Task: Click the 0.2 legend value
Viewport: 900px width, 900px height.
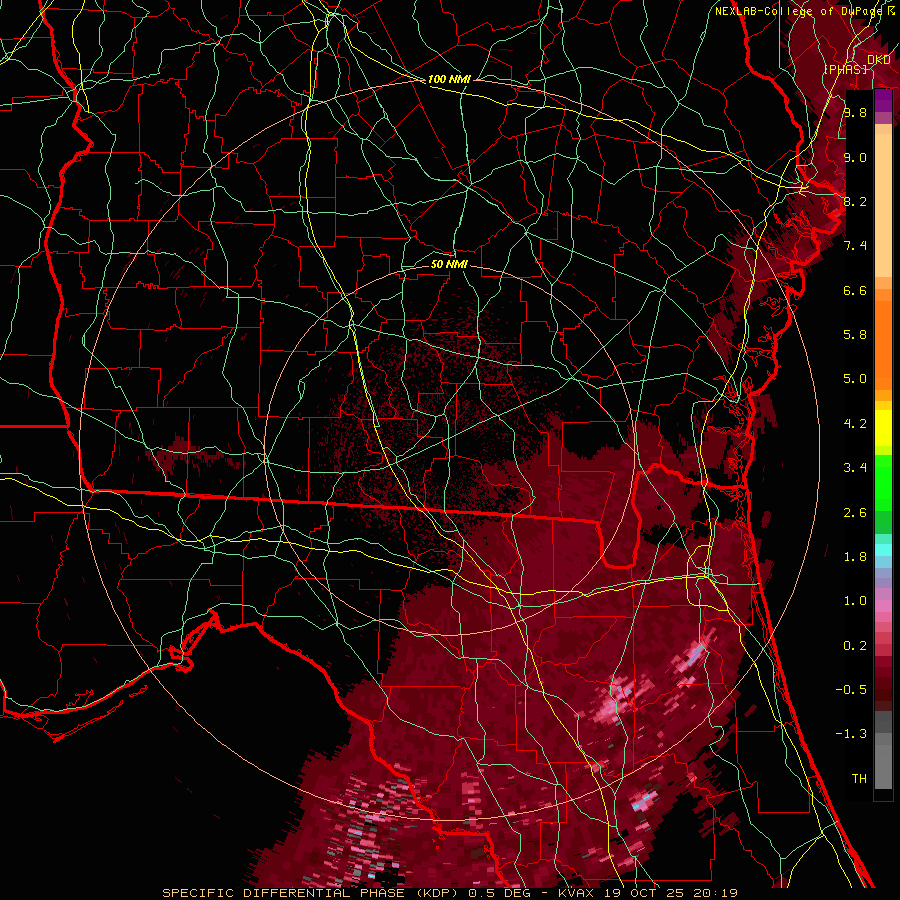Action: (x=855, y=646)
